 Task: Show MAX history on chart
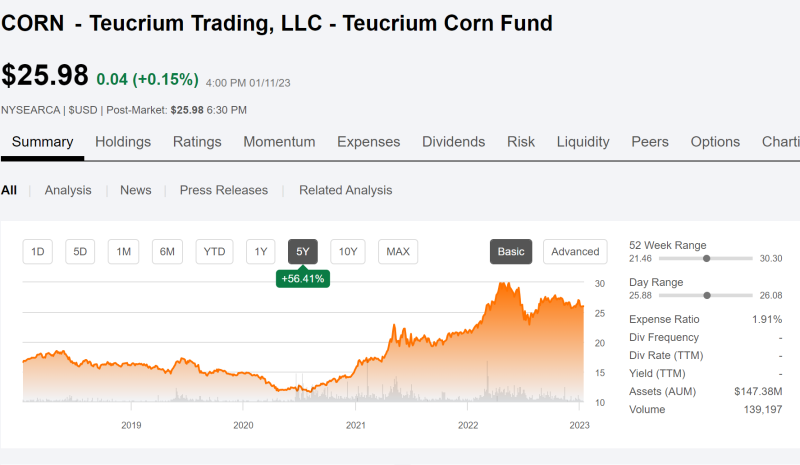pos(398,252)
